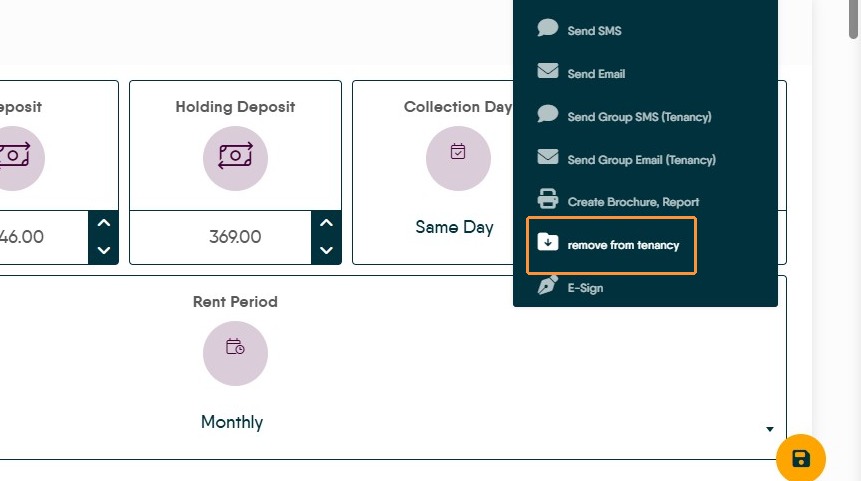The width and height of the screenshot is (861, 481).
Task: Open the Collection Day Same Day selector
Action: coord(454,227)
